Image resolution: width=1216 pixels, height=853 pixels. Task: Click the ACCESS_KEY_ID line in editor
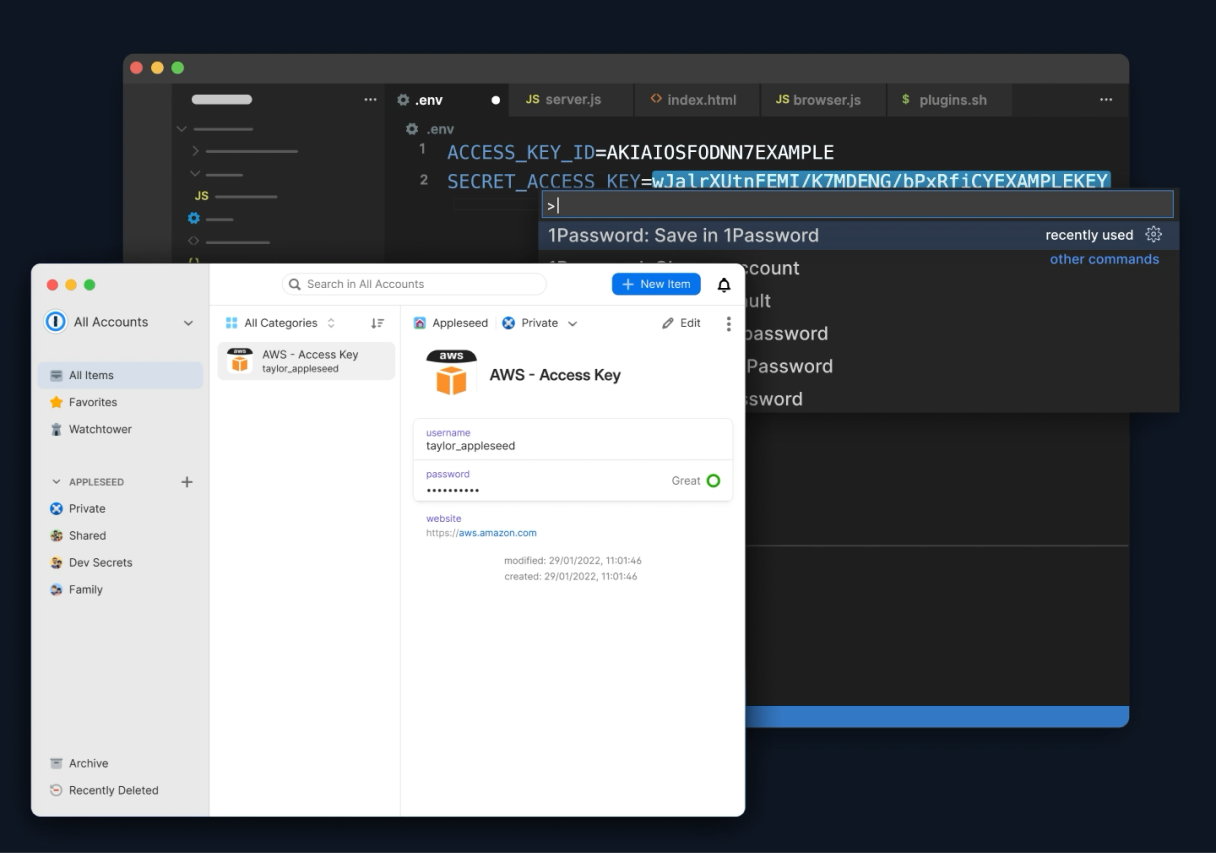pyautogui.click(x=640, y=152)
